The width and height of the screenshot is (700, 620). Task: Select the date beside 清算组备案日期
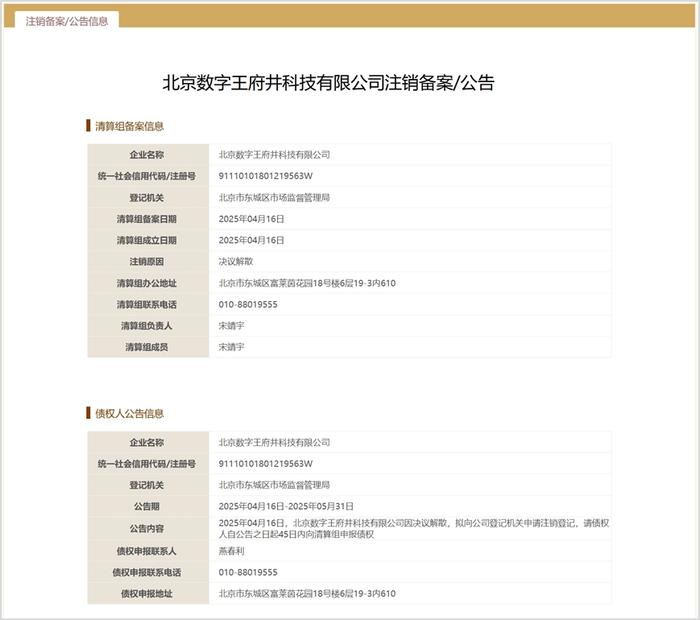click(x=251, y=219)
